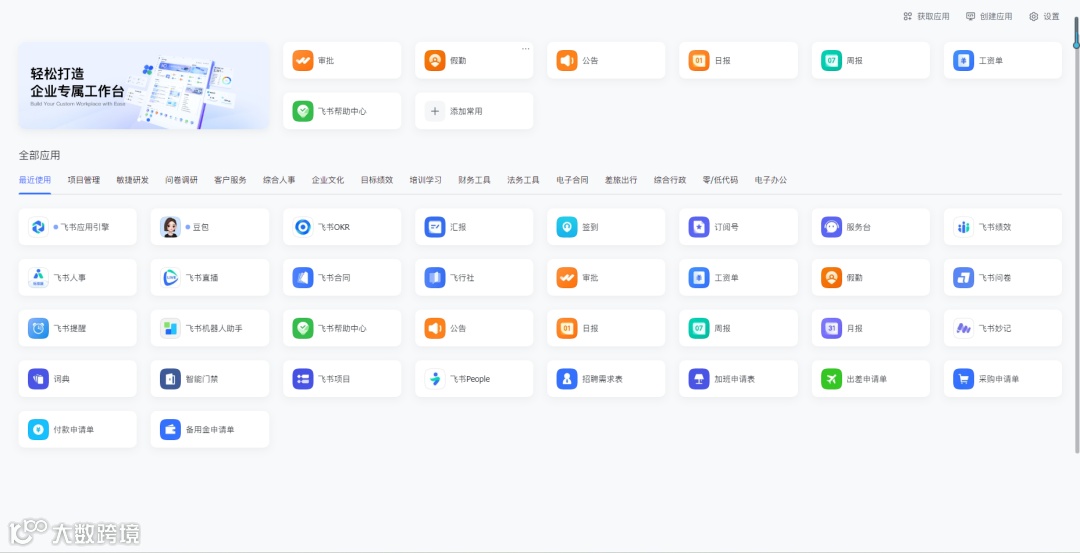1080x553 pixels.
Task: Open the 飞书应用引擎 app icon
Action: (x=38, y=227)
